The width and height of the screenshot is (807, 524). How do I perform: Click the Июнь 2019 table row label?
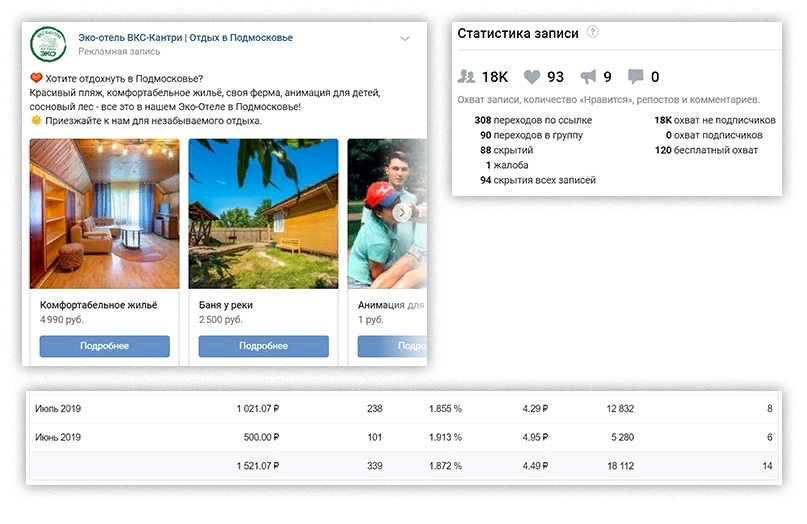pyautogui.click(x=58, y=438)
